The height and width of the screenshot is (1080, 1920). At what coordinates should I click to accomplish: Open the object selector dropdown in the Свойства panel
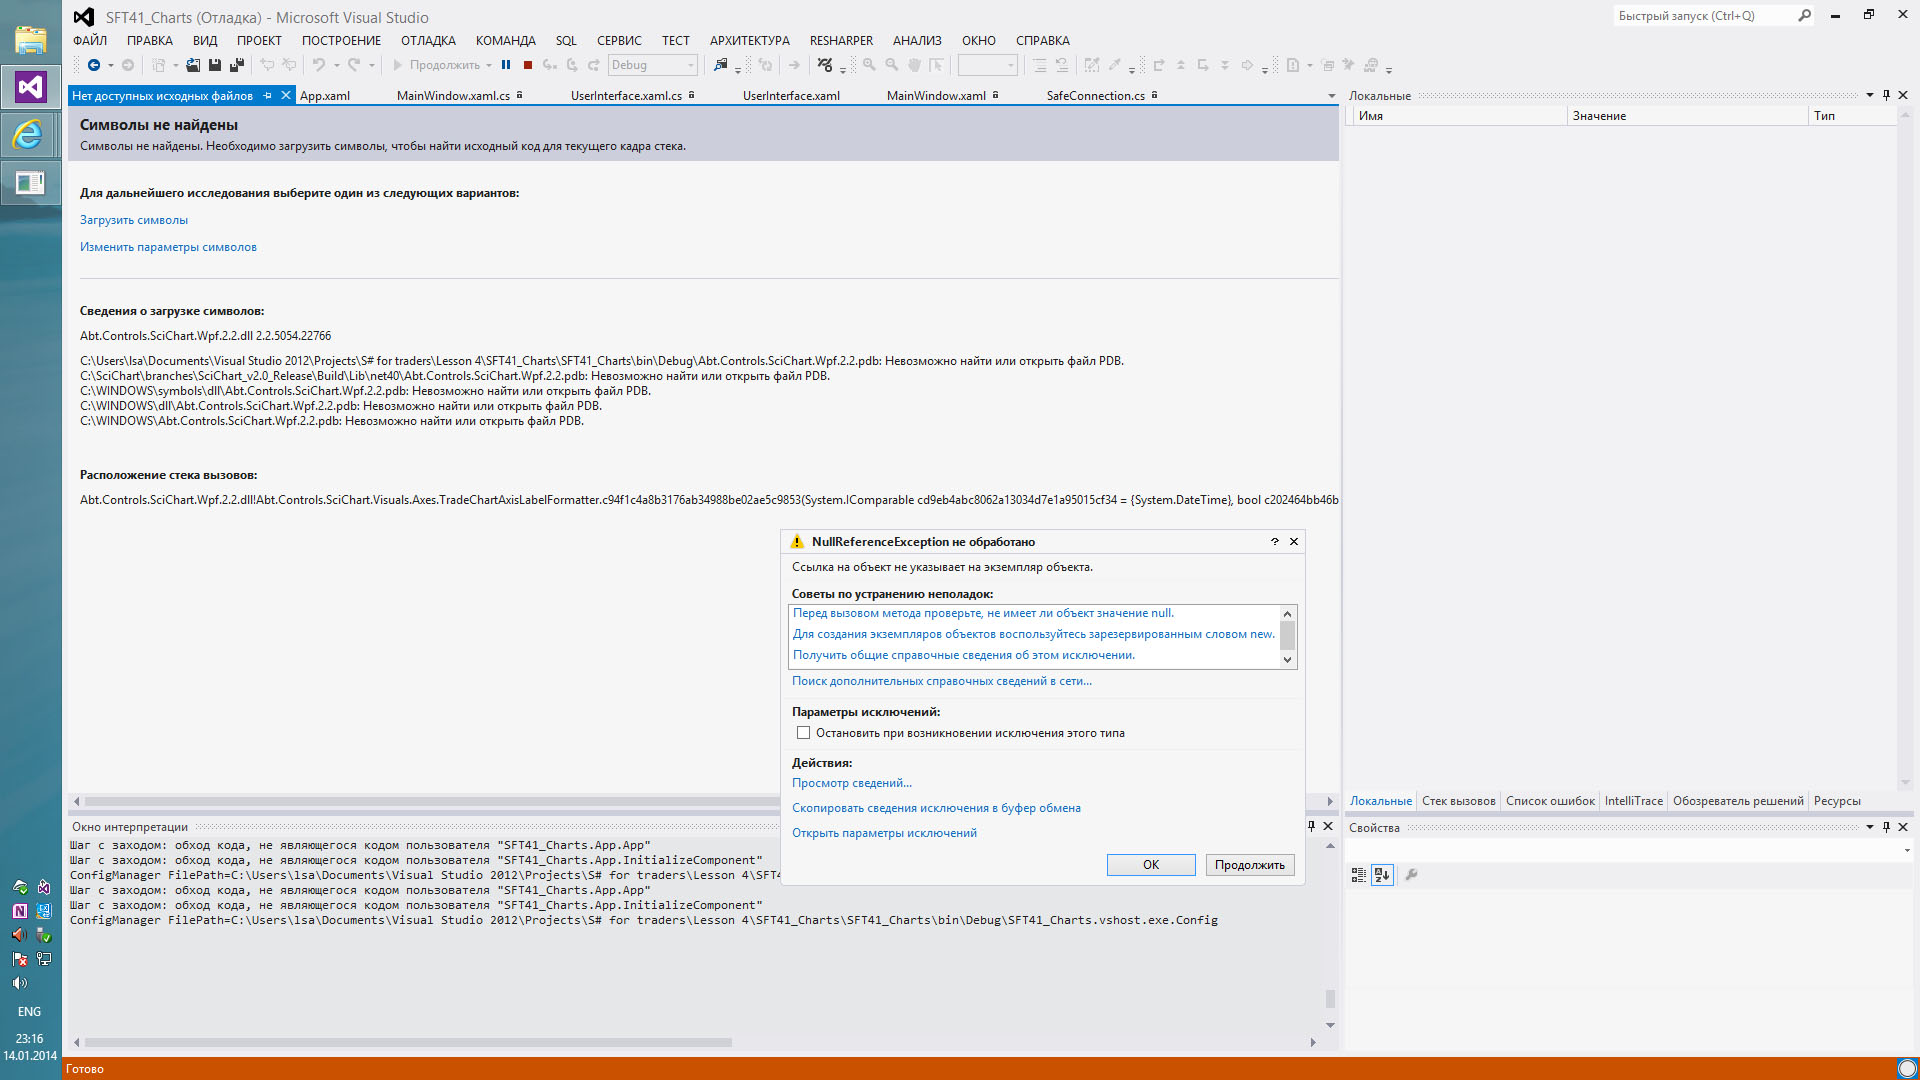pos(1906,851)
